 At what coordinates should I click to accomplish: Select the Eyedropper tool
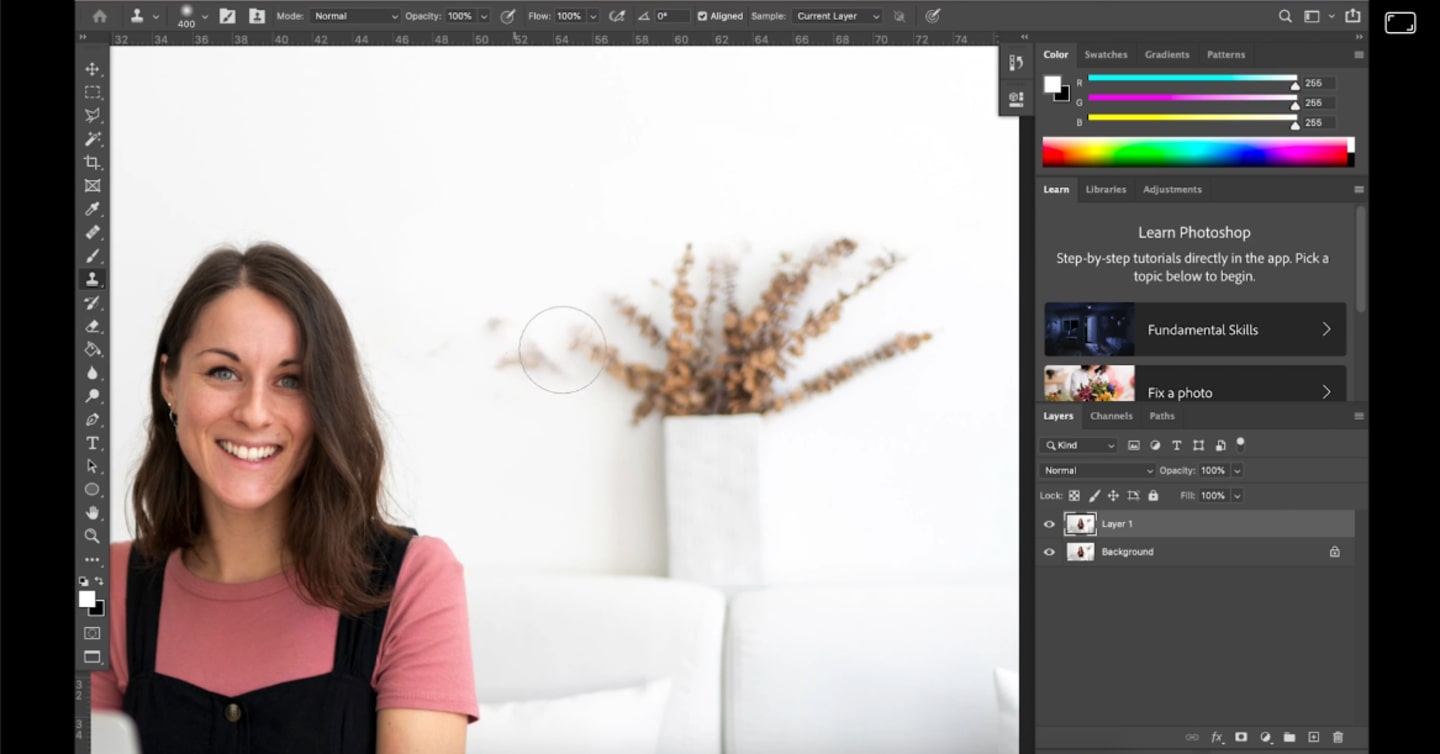[92, 209]
